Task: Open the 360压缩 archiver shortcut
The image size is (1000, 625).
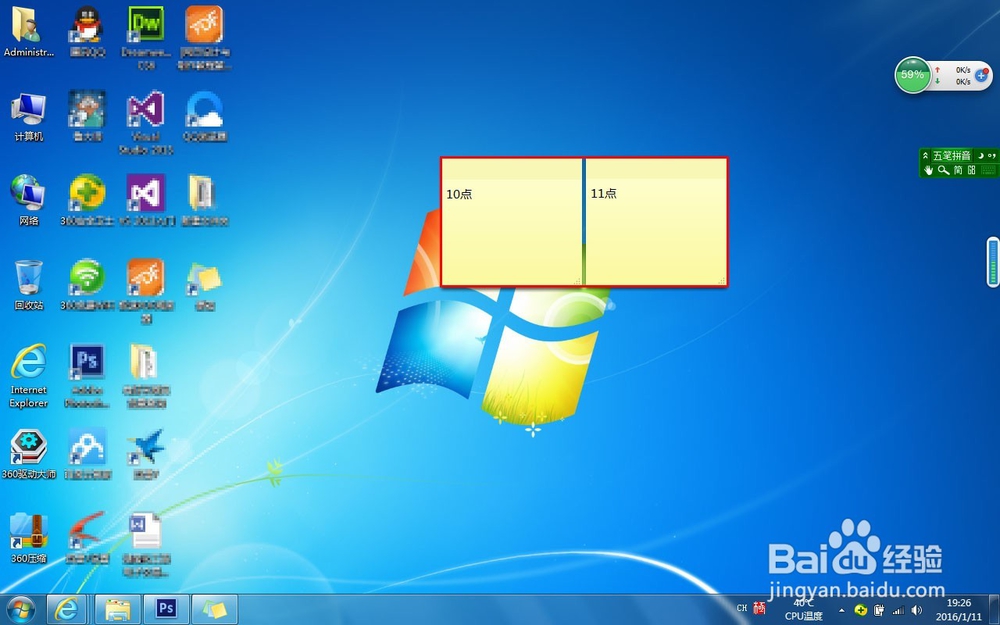Action: click(27, 530)
